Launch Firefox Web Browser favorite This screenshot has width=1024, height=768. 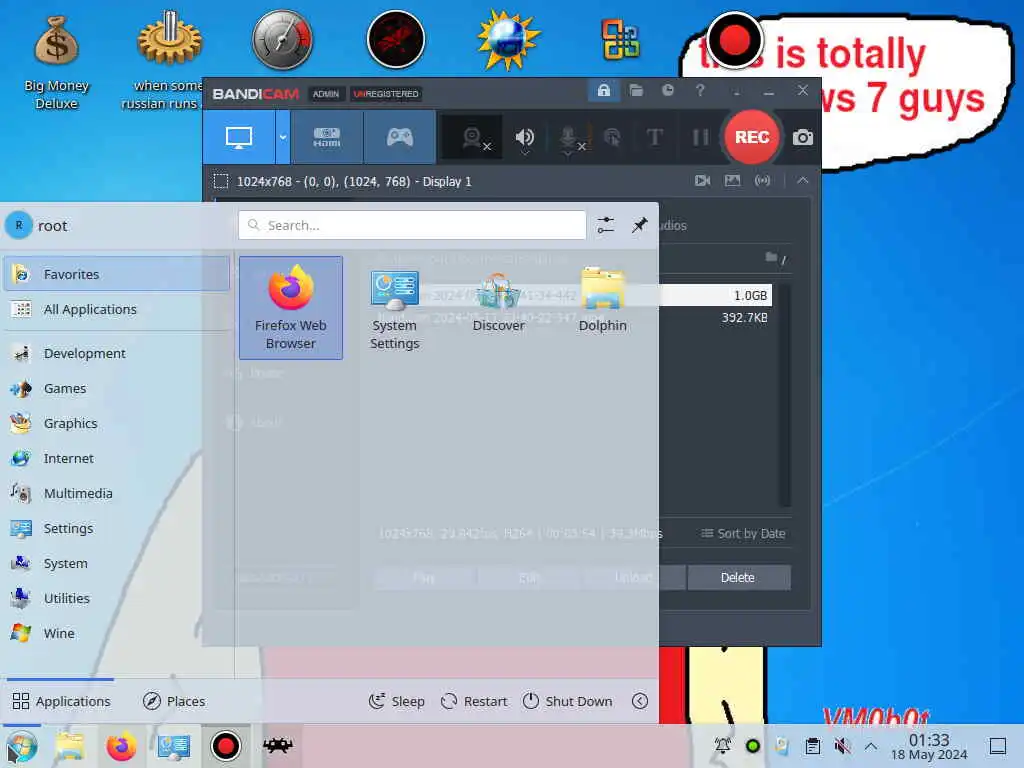[291, 308]
